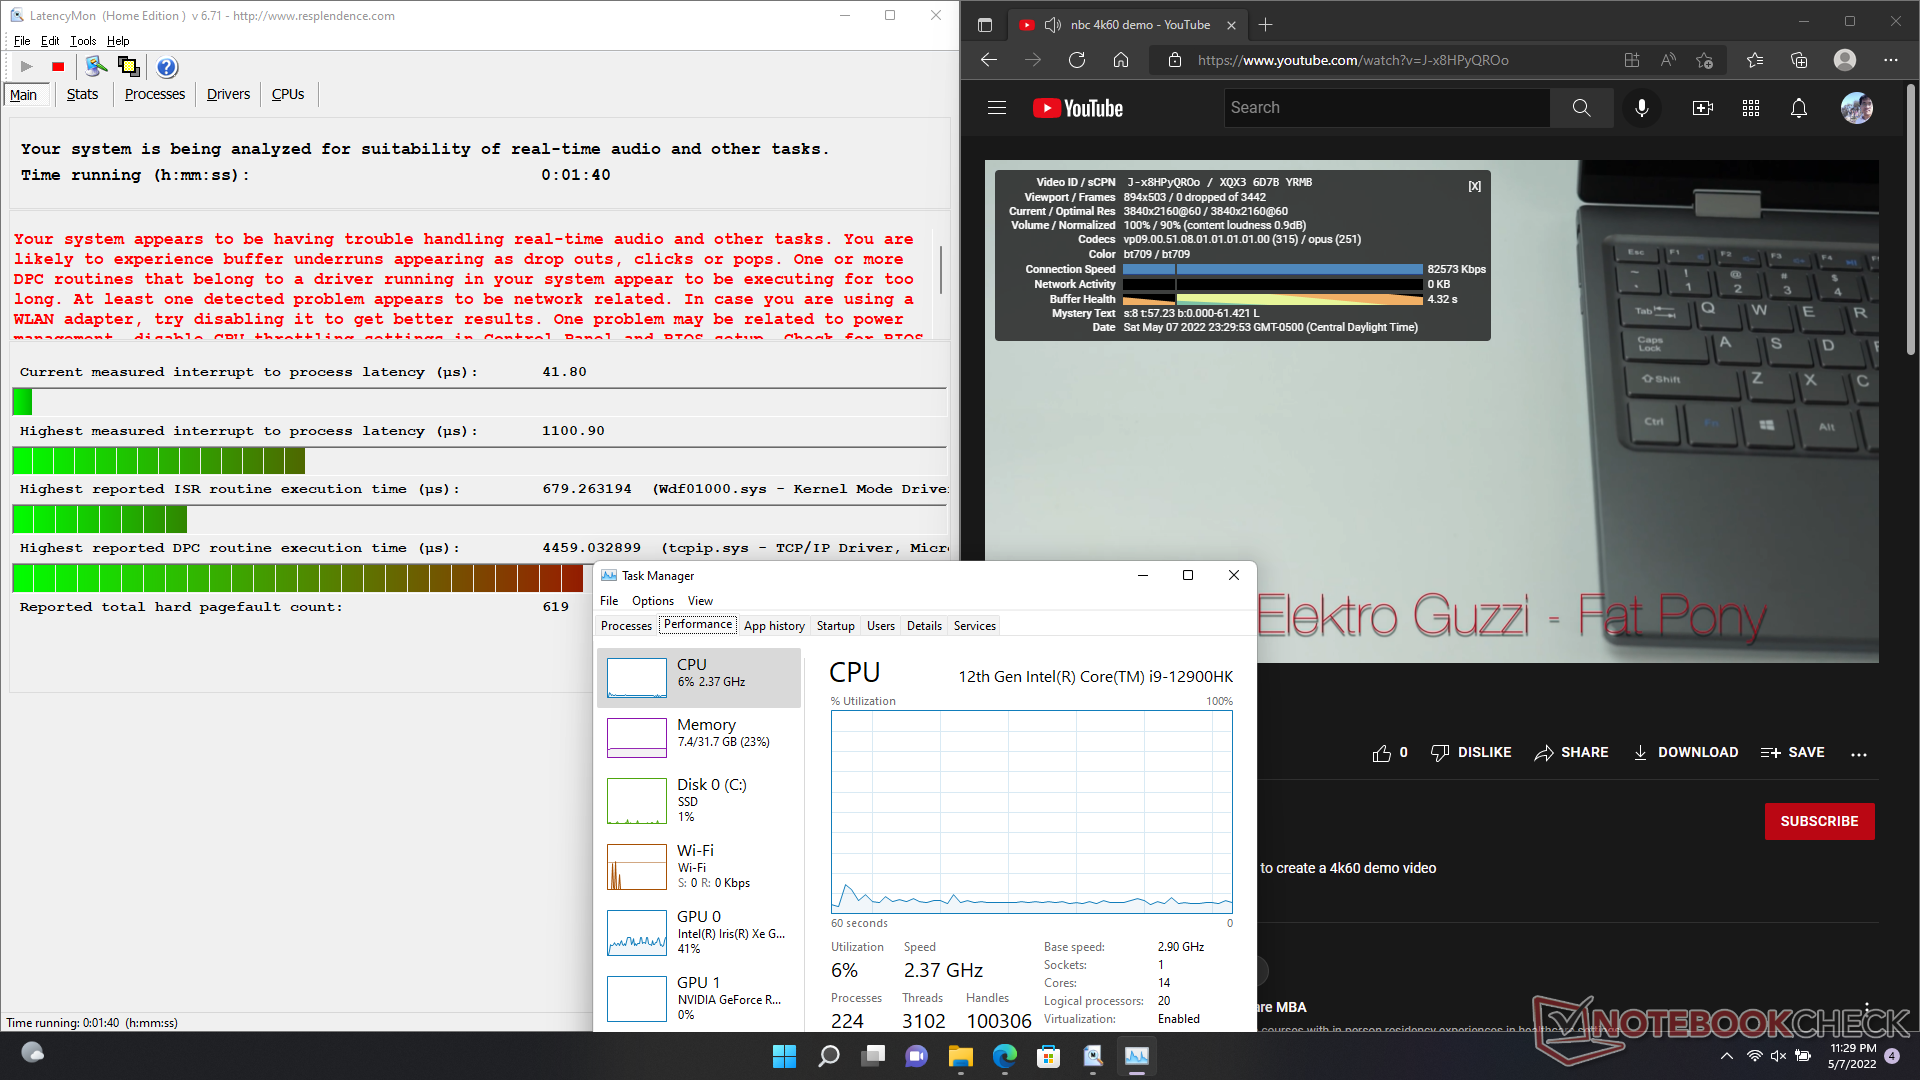Open YouTube notifications bell

tap(1798, 108)
